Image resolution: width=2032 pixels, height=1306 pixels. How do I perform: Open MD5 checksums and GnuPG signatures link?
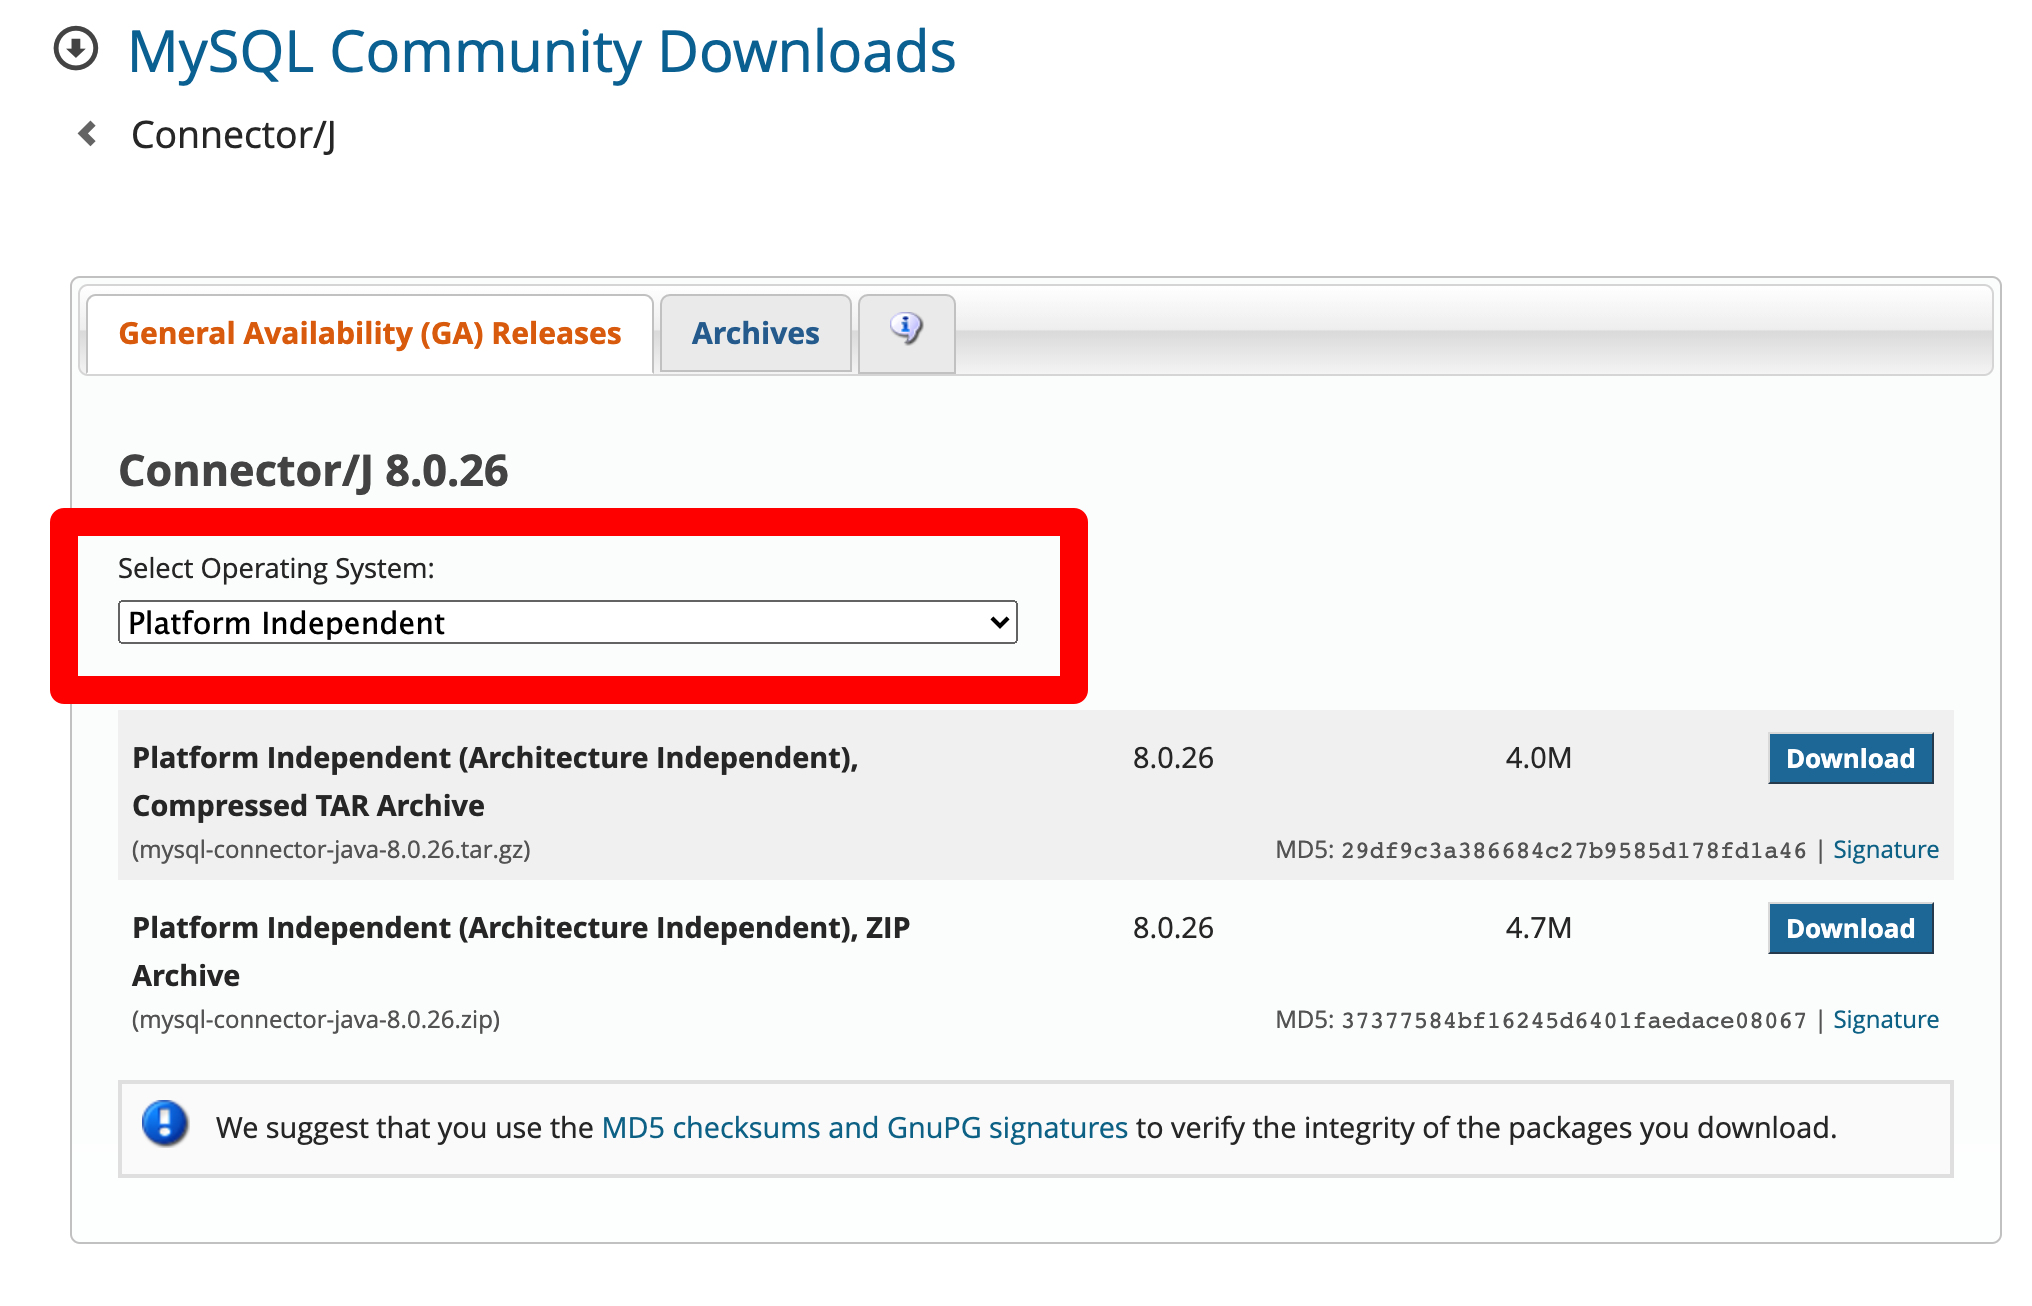tap(864, 1127)
